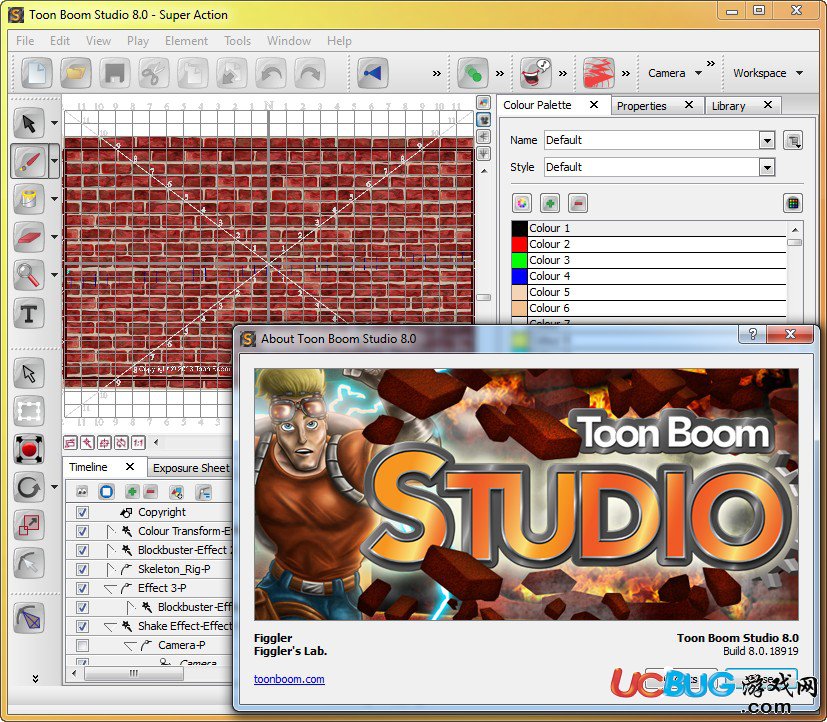Add timeline element with green plus
The image size is (827, 722).
[132, 492]
